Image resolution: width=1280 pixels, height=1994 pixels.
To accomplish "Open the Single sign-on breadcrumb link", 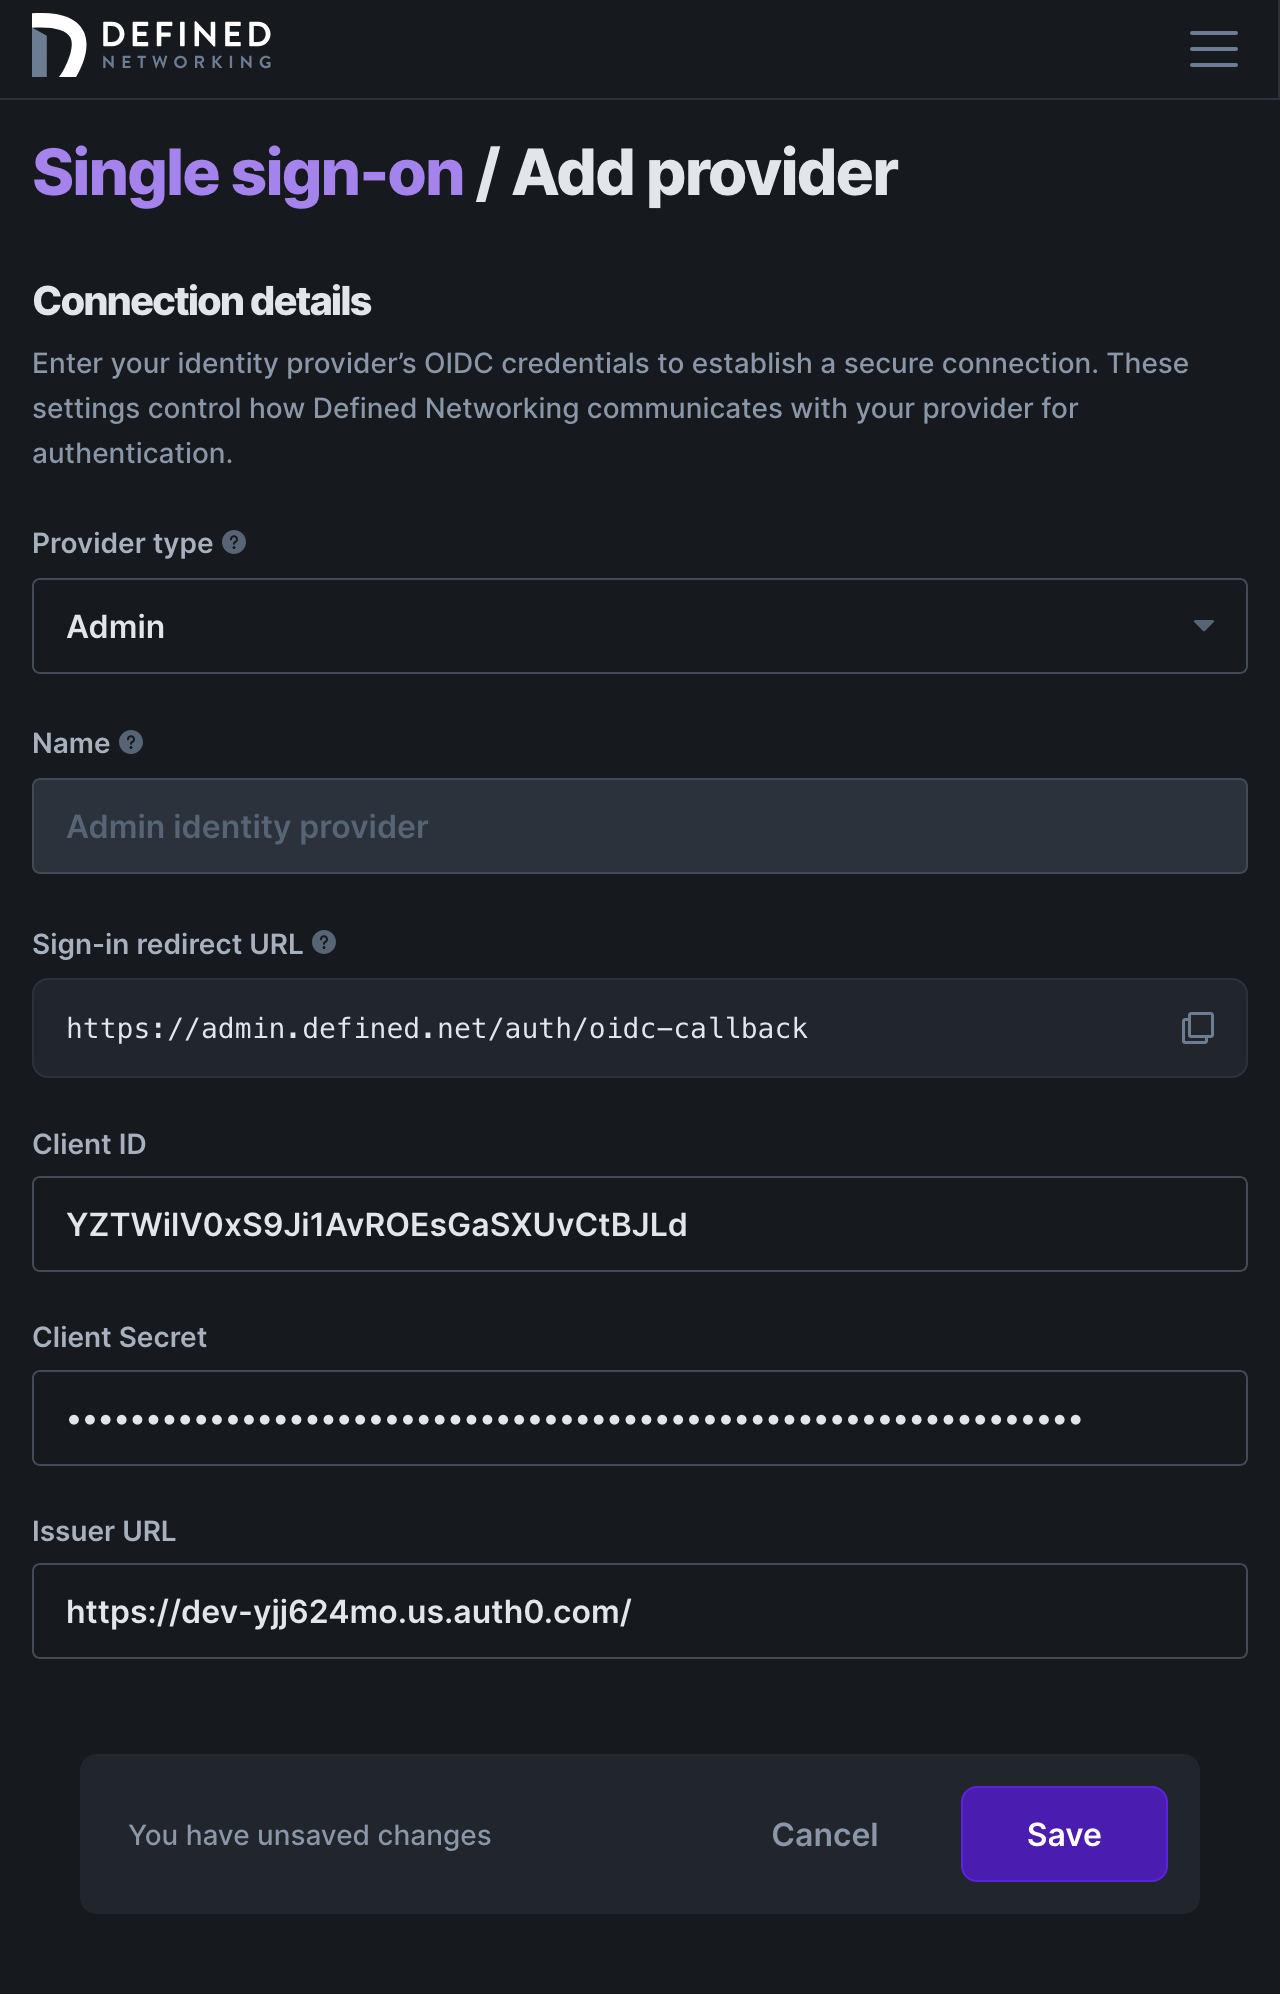I will click(x=247, y=172).
